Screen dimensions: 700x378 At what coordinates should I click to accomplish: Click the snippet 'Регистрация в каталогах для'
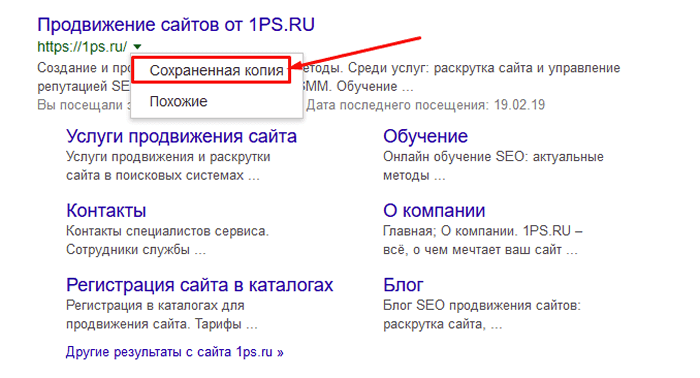click(155, 305)
